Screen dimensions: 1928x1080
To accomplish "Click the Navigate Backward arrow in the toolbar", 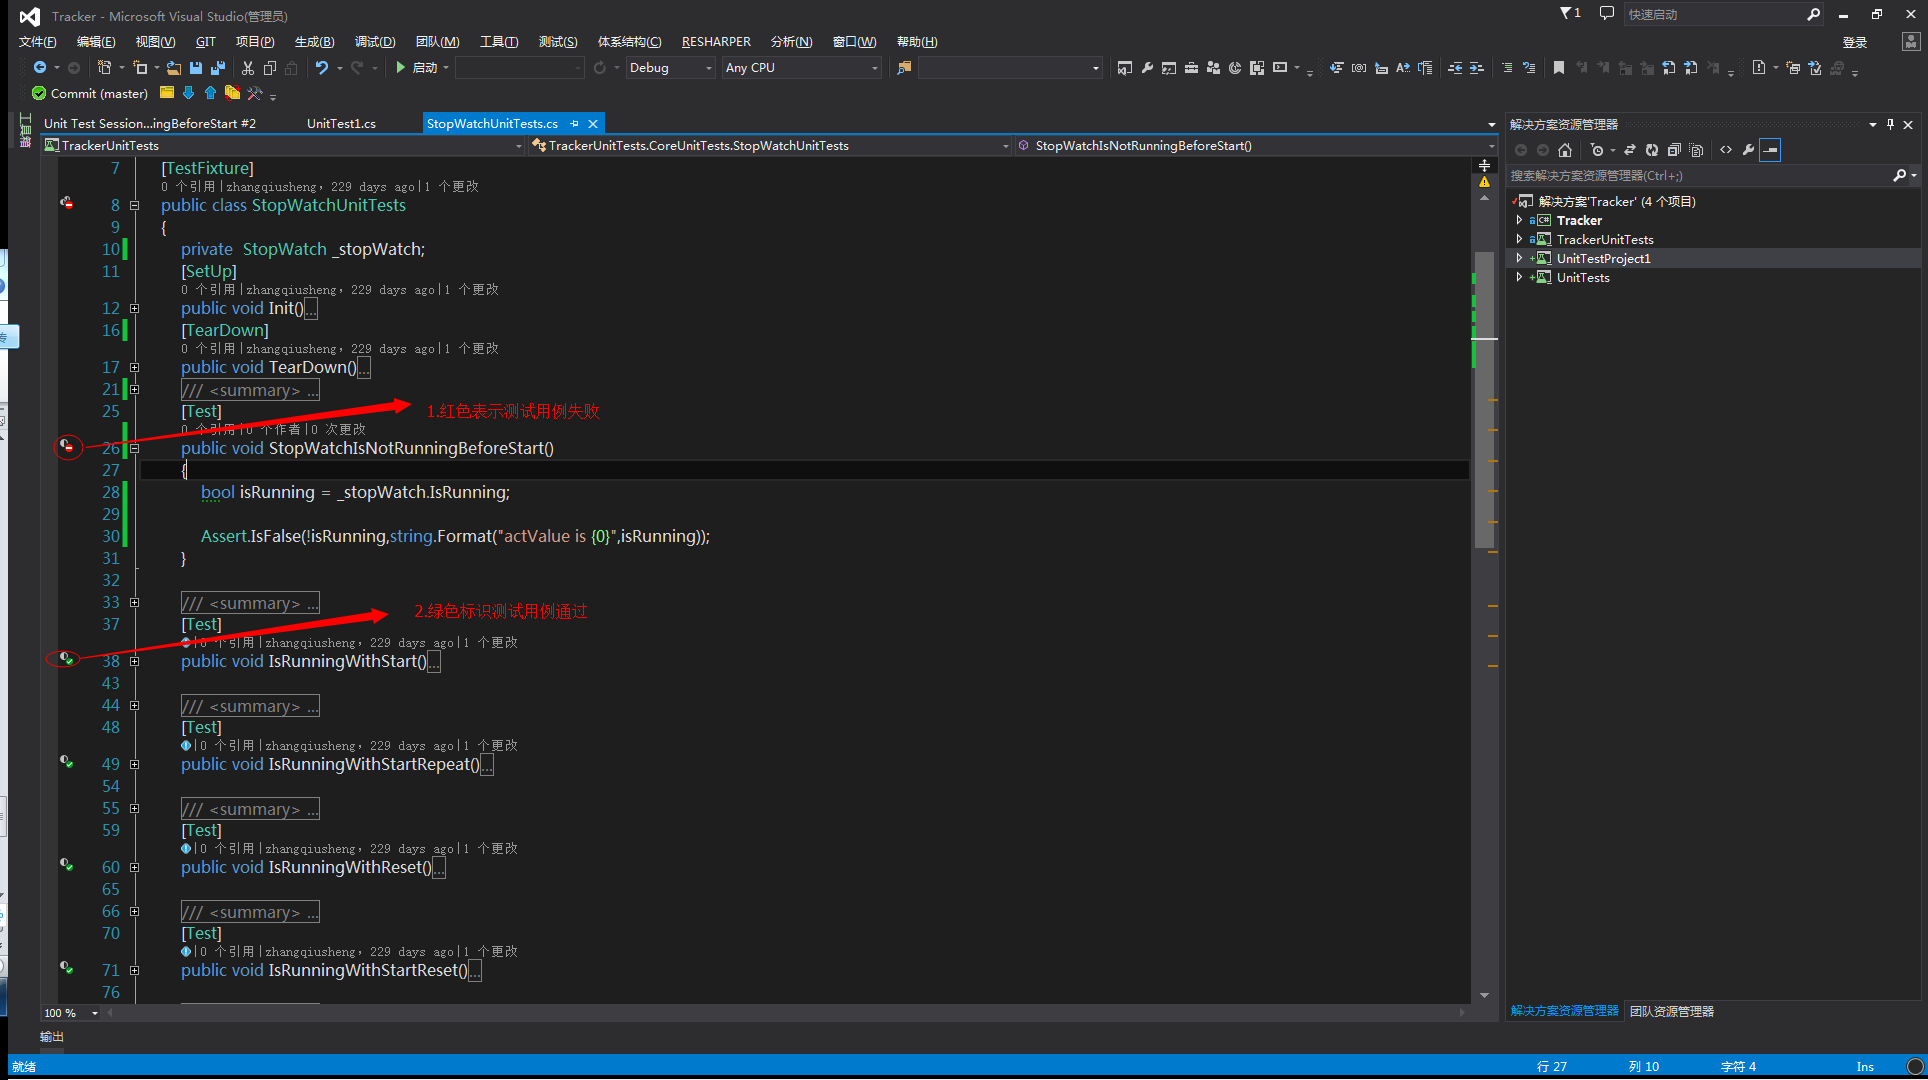I will 40,67.
